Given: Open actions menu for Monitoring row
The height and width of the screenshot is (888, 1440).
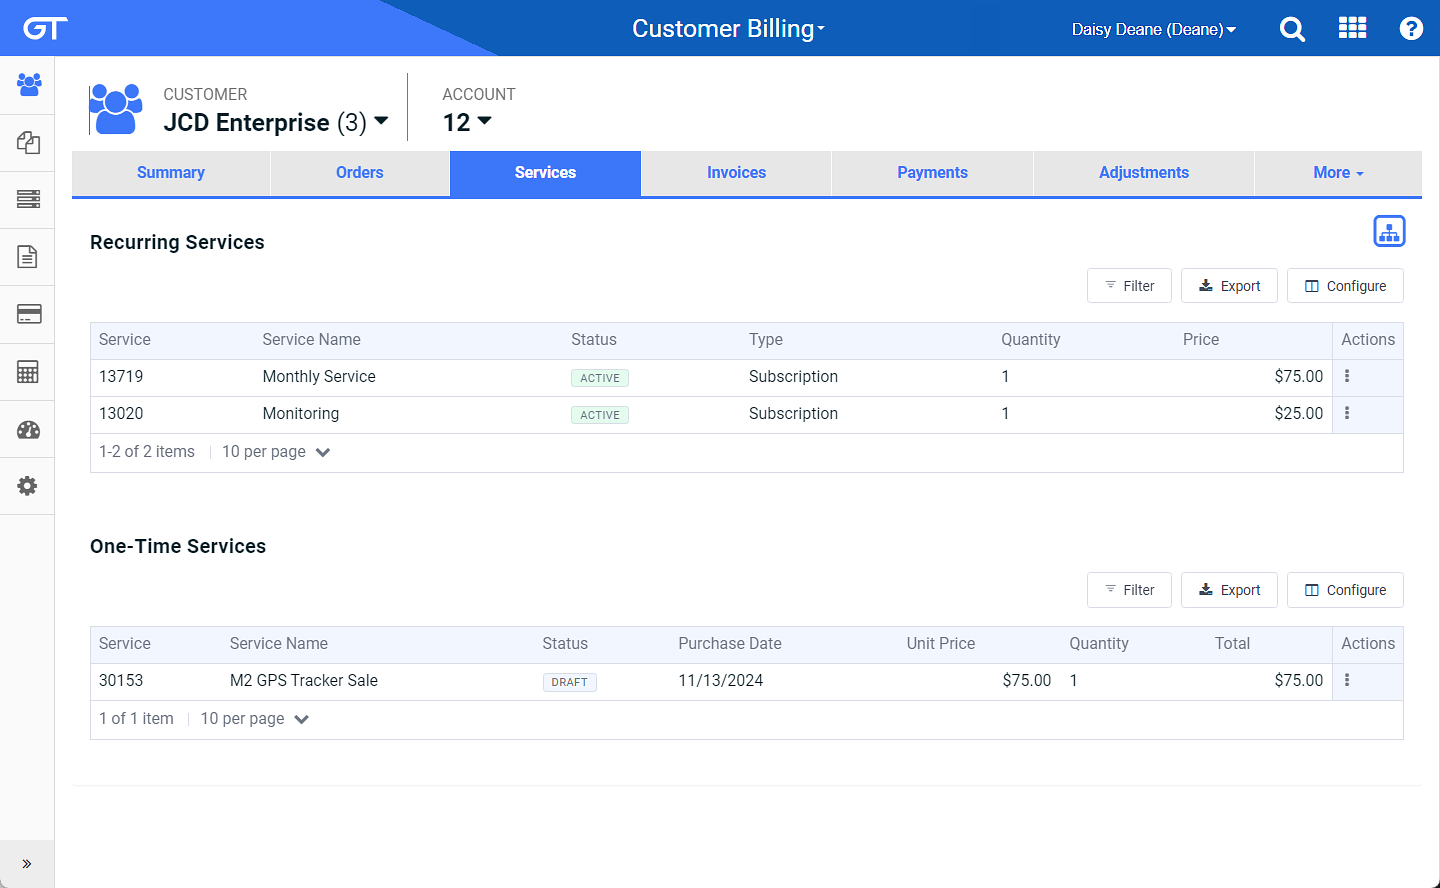Looking at the screenshot, I should click(x=1347, y=413).
